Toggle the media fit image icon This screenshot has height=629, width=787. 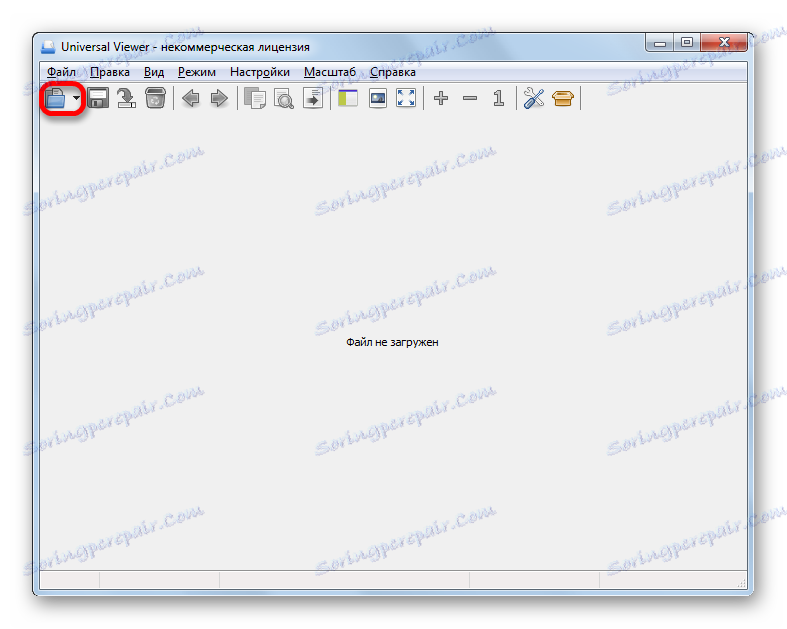pyautogui.click(x=377, y=98)
